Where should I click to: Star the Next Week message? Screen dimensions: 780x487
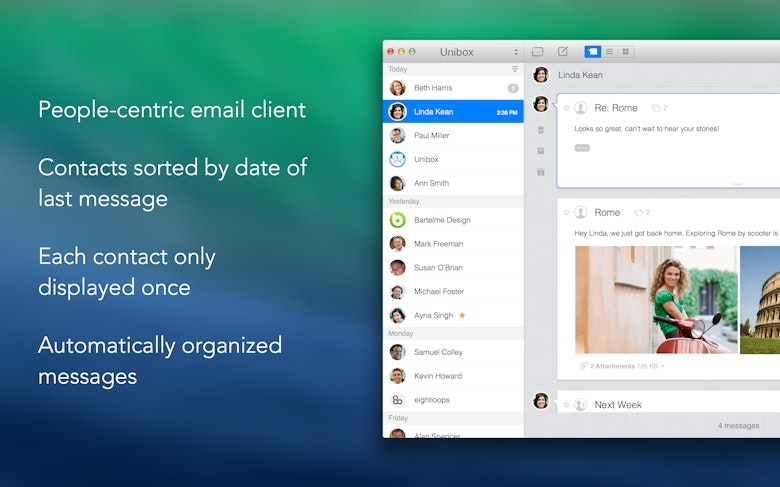[x=566, y=404]
